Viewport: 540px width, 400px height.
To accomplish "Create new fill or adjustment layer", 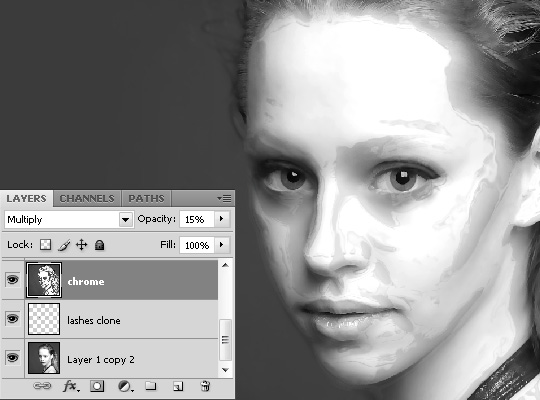I will pos(125,386).
